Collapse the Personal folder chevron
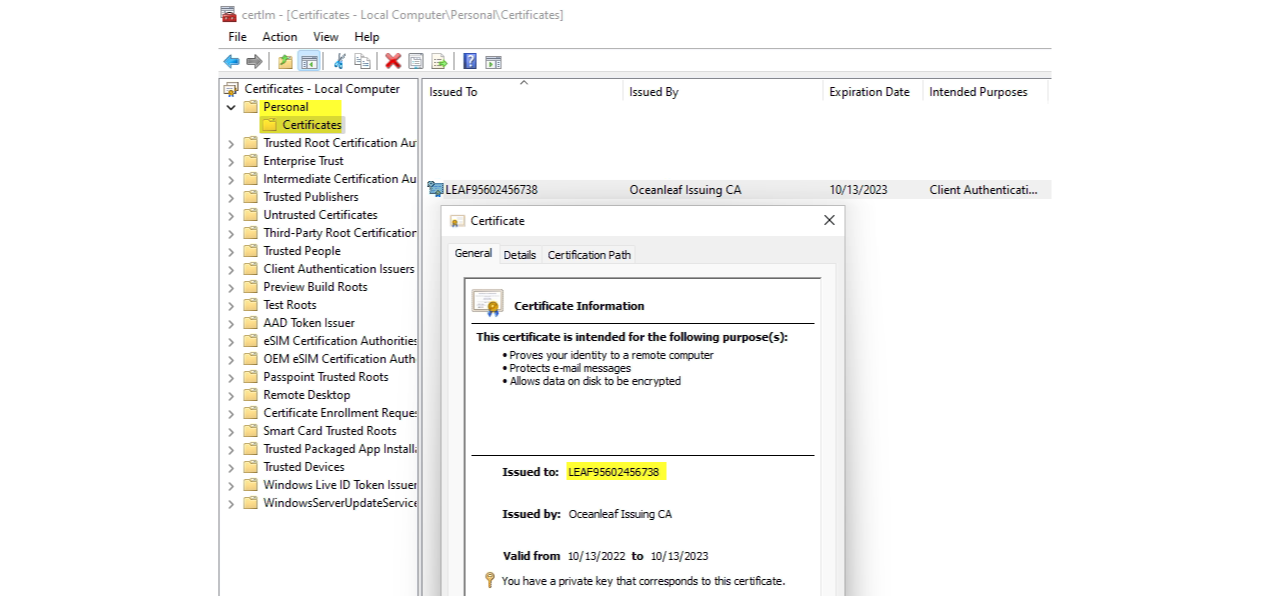This screenshot has height=602, width=1271. [x=231, y=107]
